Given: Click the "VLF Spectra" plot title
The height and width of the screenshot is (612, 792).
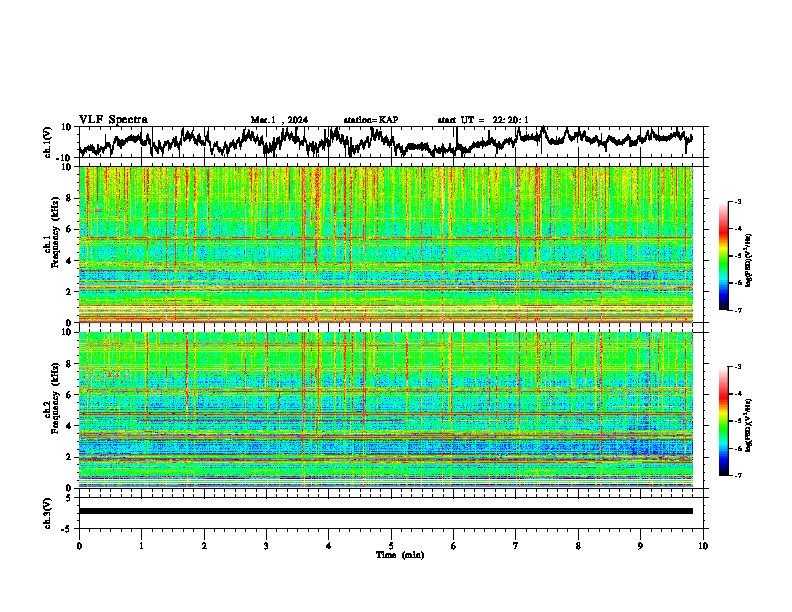Looking at the screenshot, I should point(113,120).
